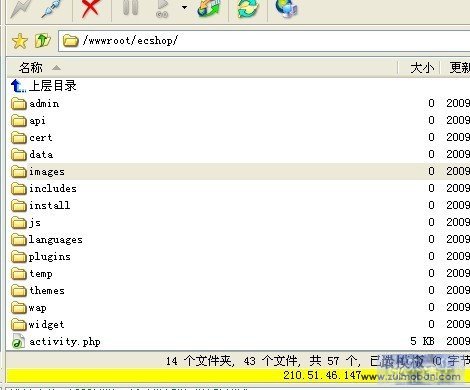Click the images folder icon
The width and height of the screenshot is (470, 390).
point(19,172)
